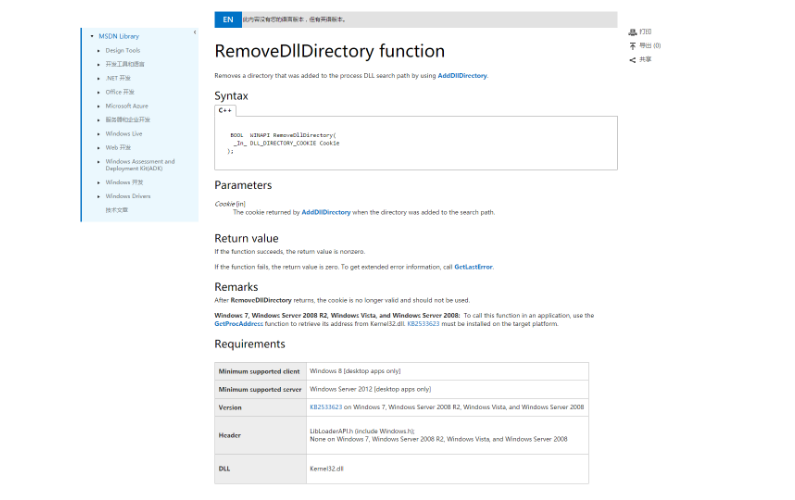
Task: Open the GetLastError link
Action: [x=473, y=267]
